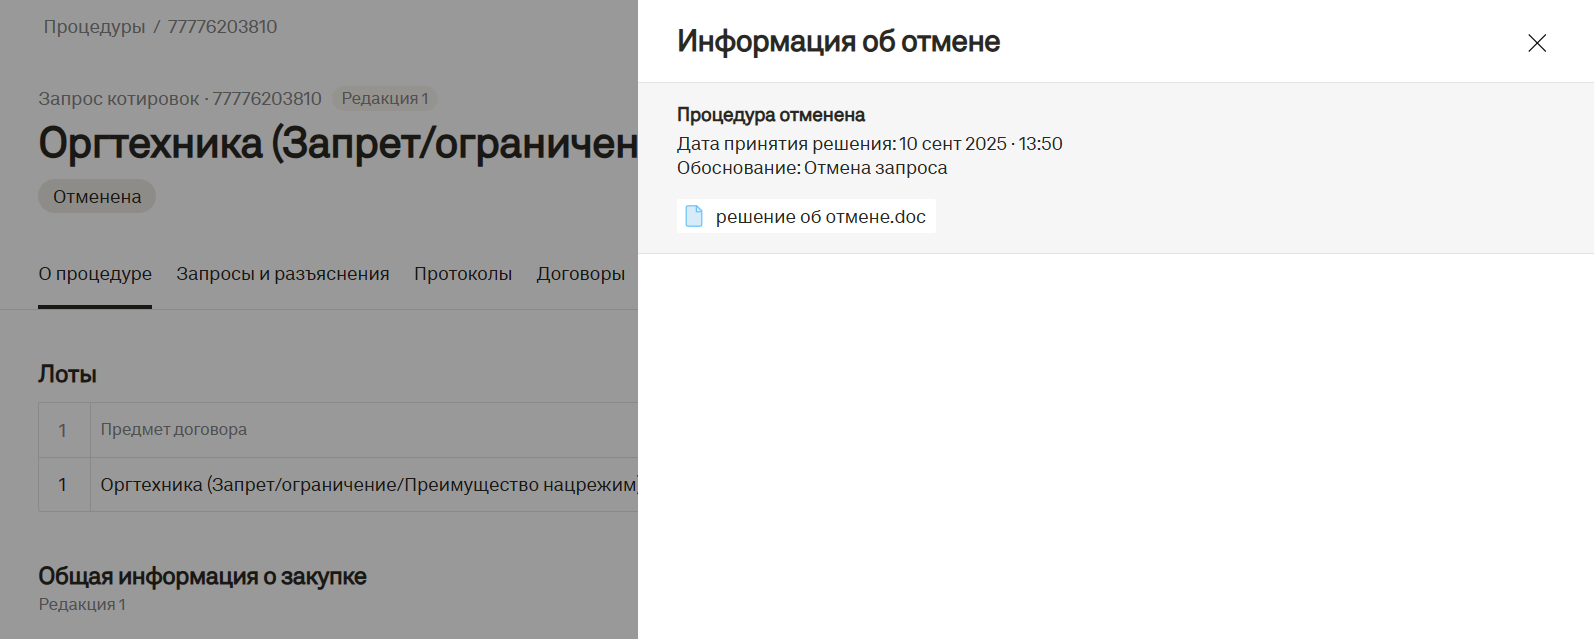Open the Договоры tab

click(581, 274)
